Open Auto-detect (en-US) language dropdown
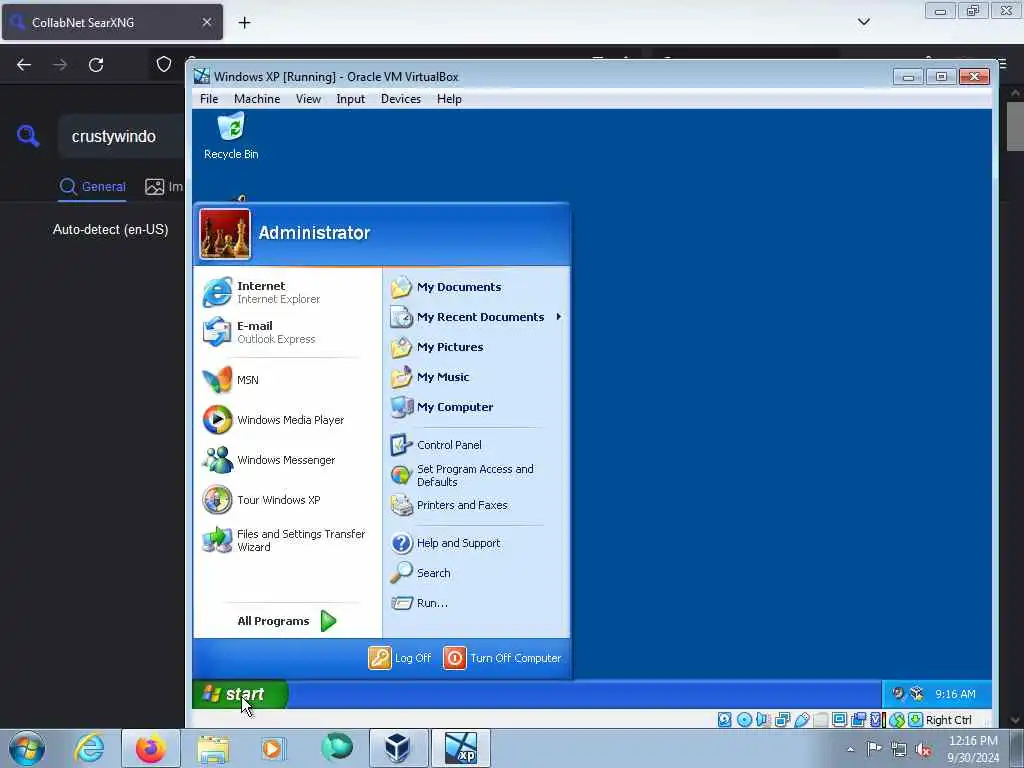Image resolution: width=1024 pixels, height=768 pixels. tap(110, 229)
